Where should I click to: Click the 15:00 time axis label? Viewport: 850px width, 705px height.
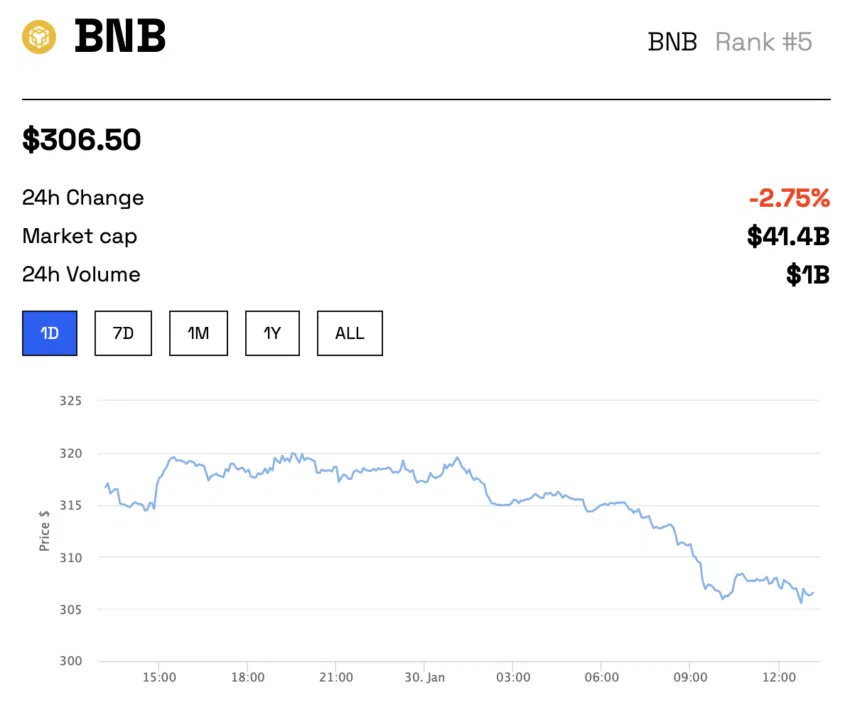click(x=159, y=677)
